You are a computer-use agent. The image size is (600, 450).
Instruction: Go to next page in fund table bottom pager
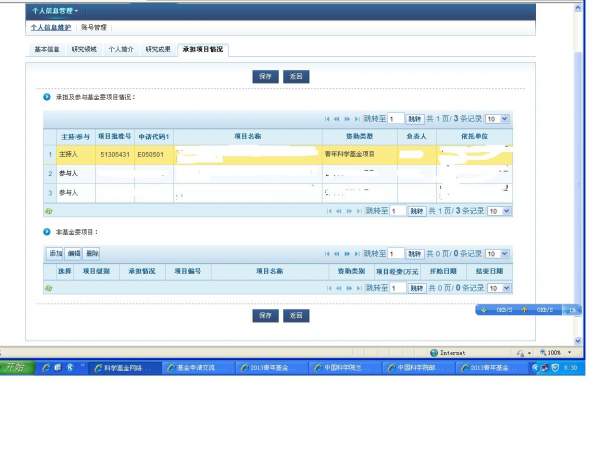[349, 211]
